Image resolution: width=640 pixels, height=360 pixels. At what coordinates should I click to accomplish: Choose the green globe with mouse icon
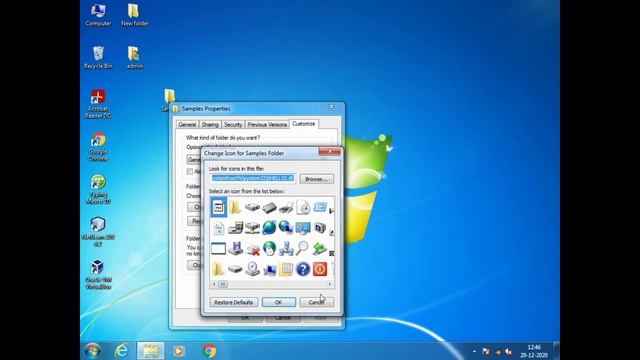[x=269, y=248]
